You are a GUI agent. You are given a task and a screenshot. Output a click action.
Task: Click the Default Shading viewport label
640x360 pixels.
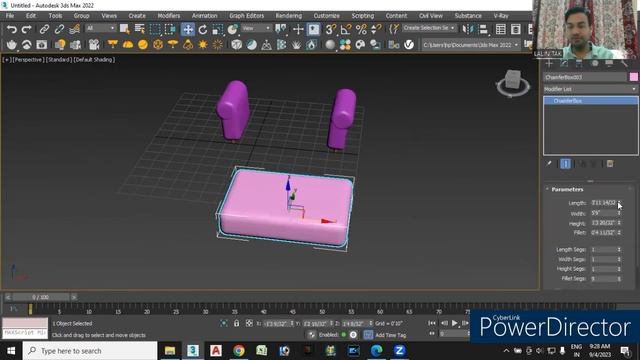coord(94,60)
